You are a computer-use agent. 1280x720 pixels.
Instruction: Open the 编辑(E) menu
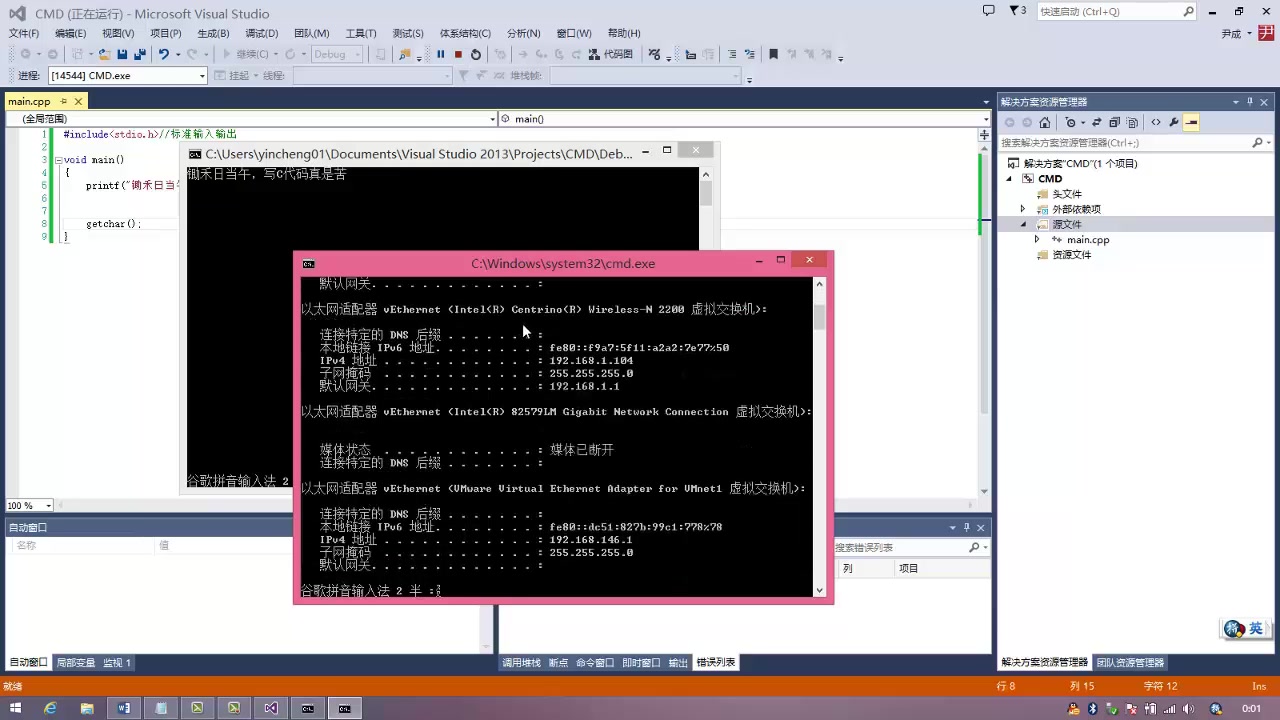[70, 33]
